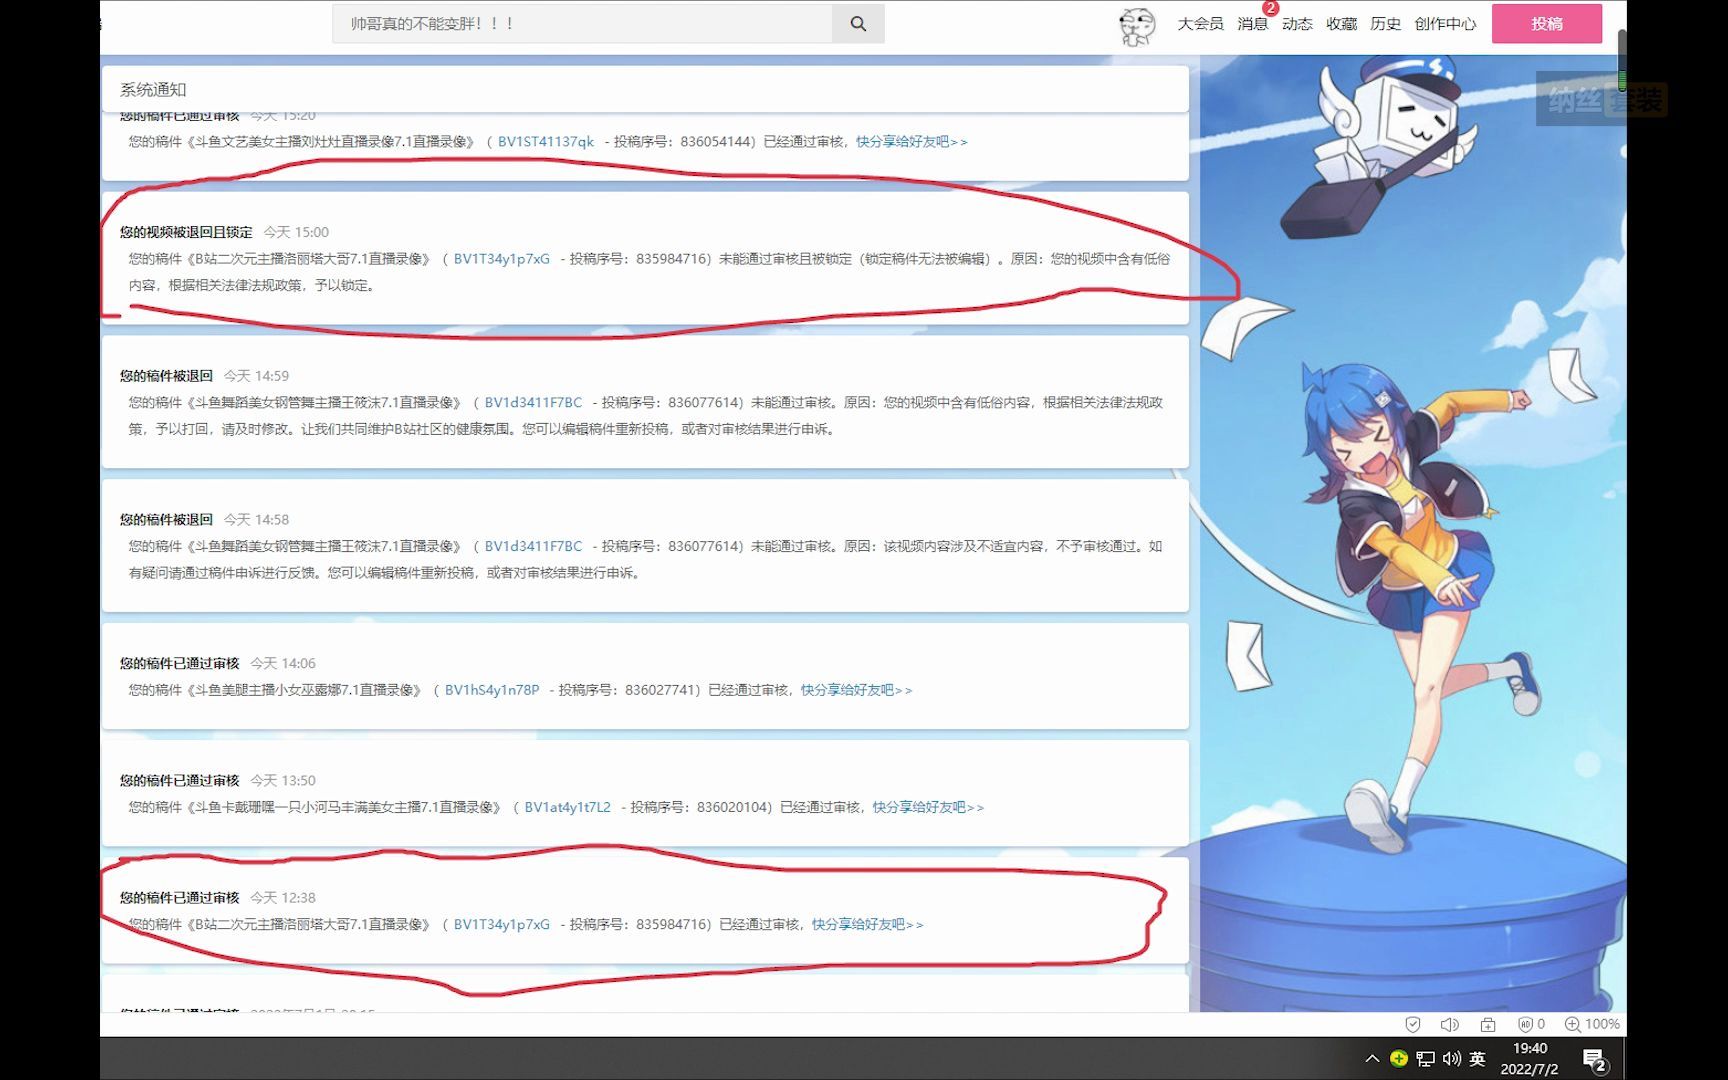Click the 您的稿件已通过审核 title at 13:50
The image size is (1728, 1080).
coord(180,781)
